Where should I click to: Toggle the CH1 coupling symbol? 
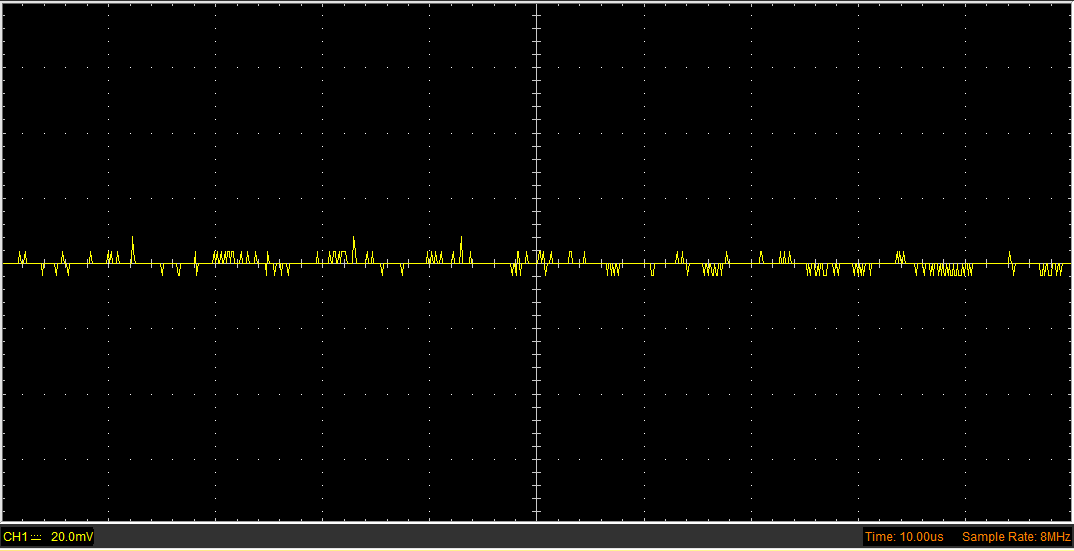tap(36, 537)
